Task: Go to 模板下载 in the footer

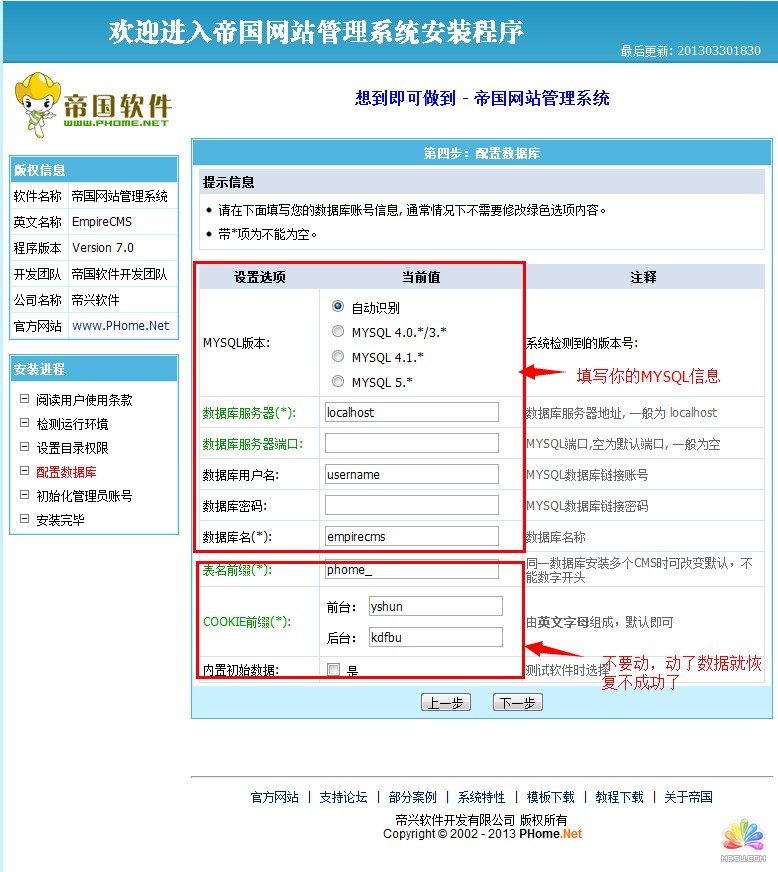Action: point(550,797)
